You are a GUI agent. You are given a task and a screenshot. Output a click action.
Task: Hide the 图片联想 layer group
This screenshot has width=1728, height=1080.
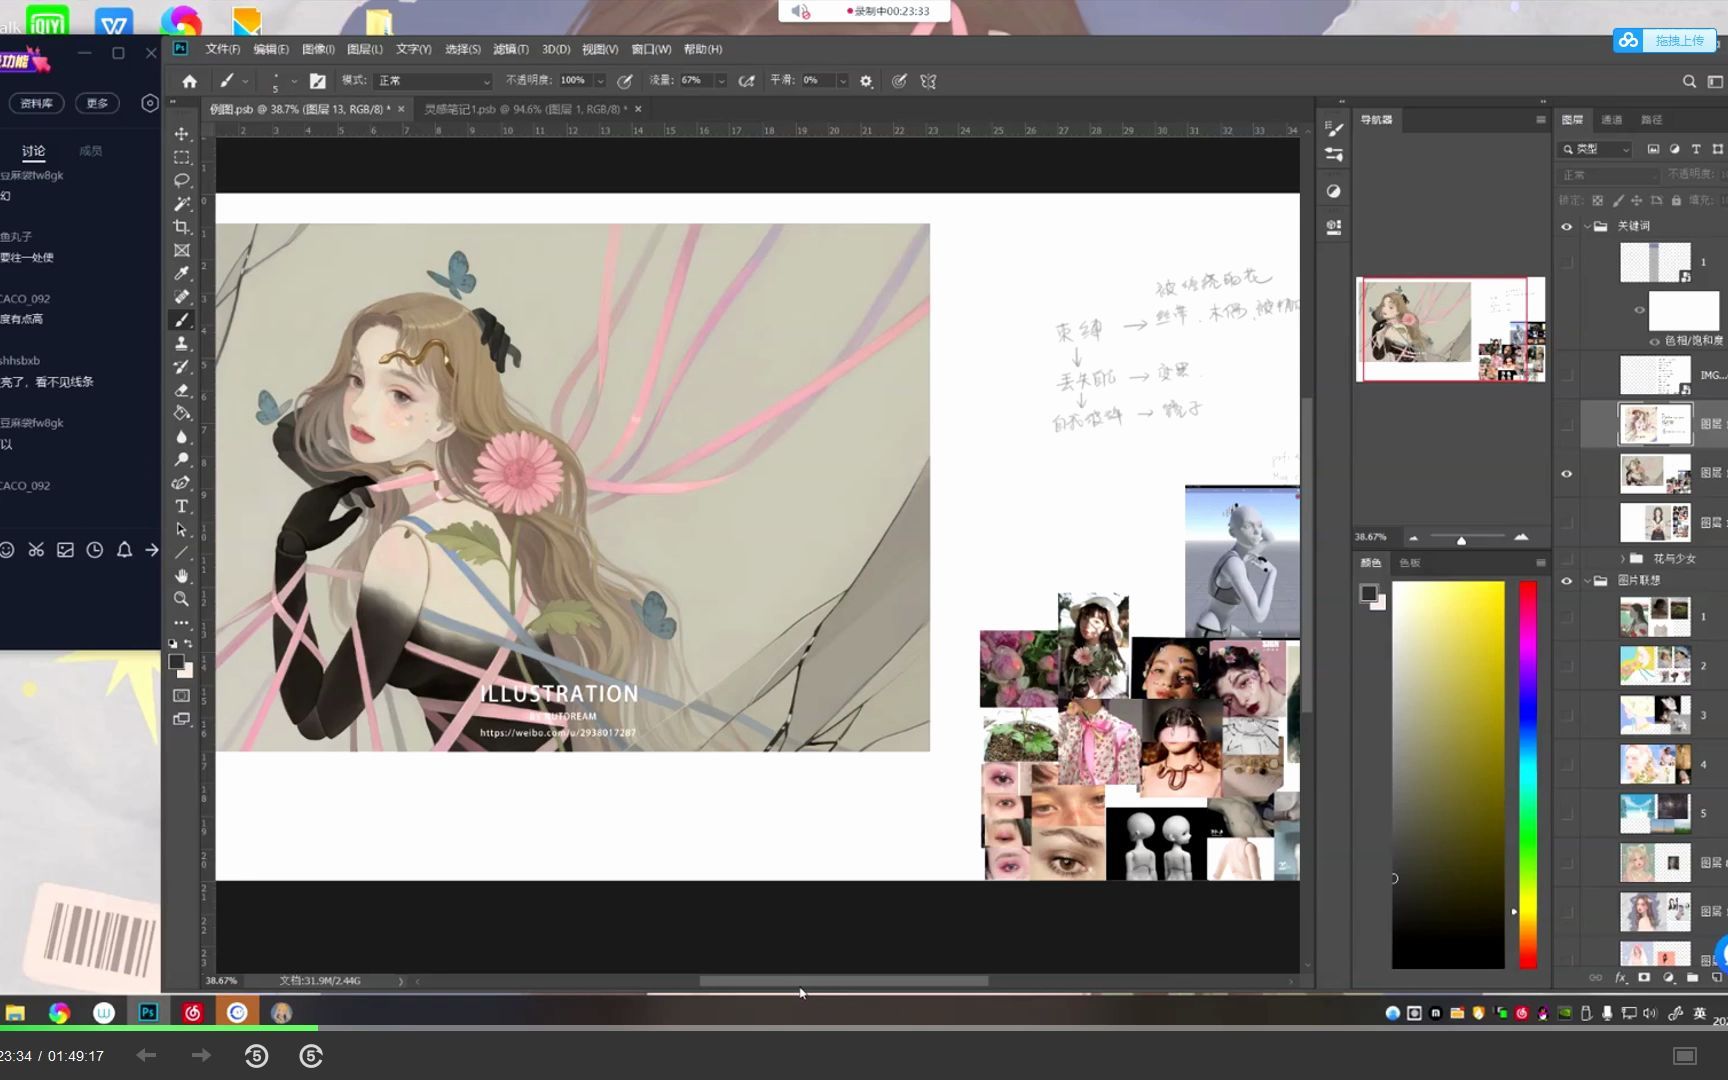(x=1567, y=581)
